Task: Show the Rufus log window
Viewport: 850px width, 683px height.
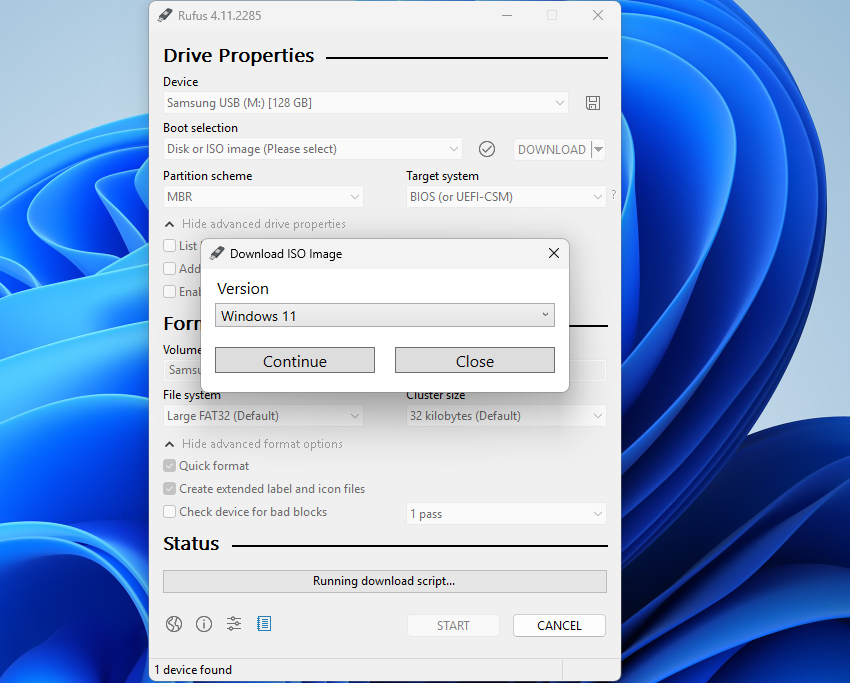Action: [x=264, y=624]
